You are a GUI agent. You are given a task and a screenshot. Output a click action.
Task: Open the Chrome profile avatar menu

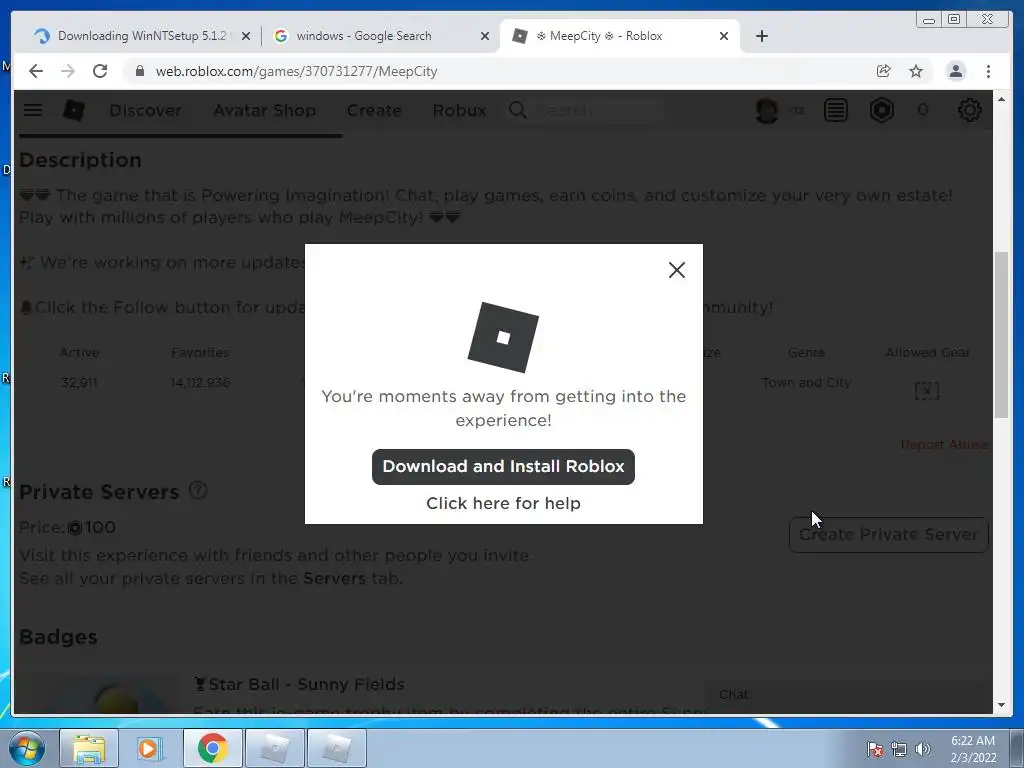tap(955, 71)
